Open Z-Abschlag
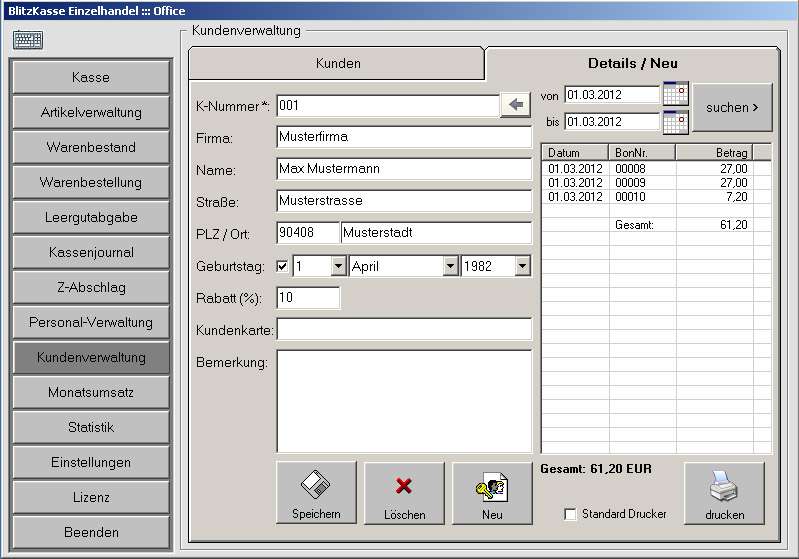Image resolution: width=799 pixels, height=559 pixels. click(x=91, y=287)
